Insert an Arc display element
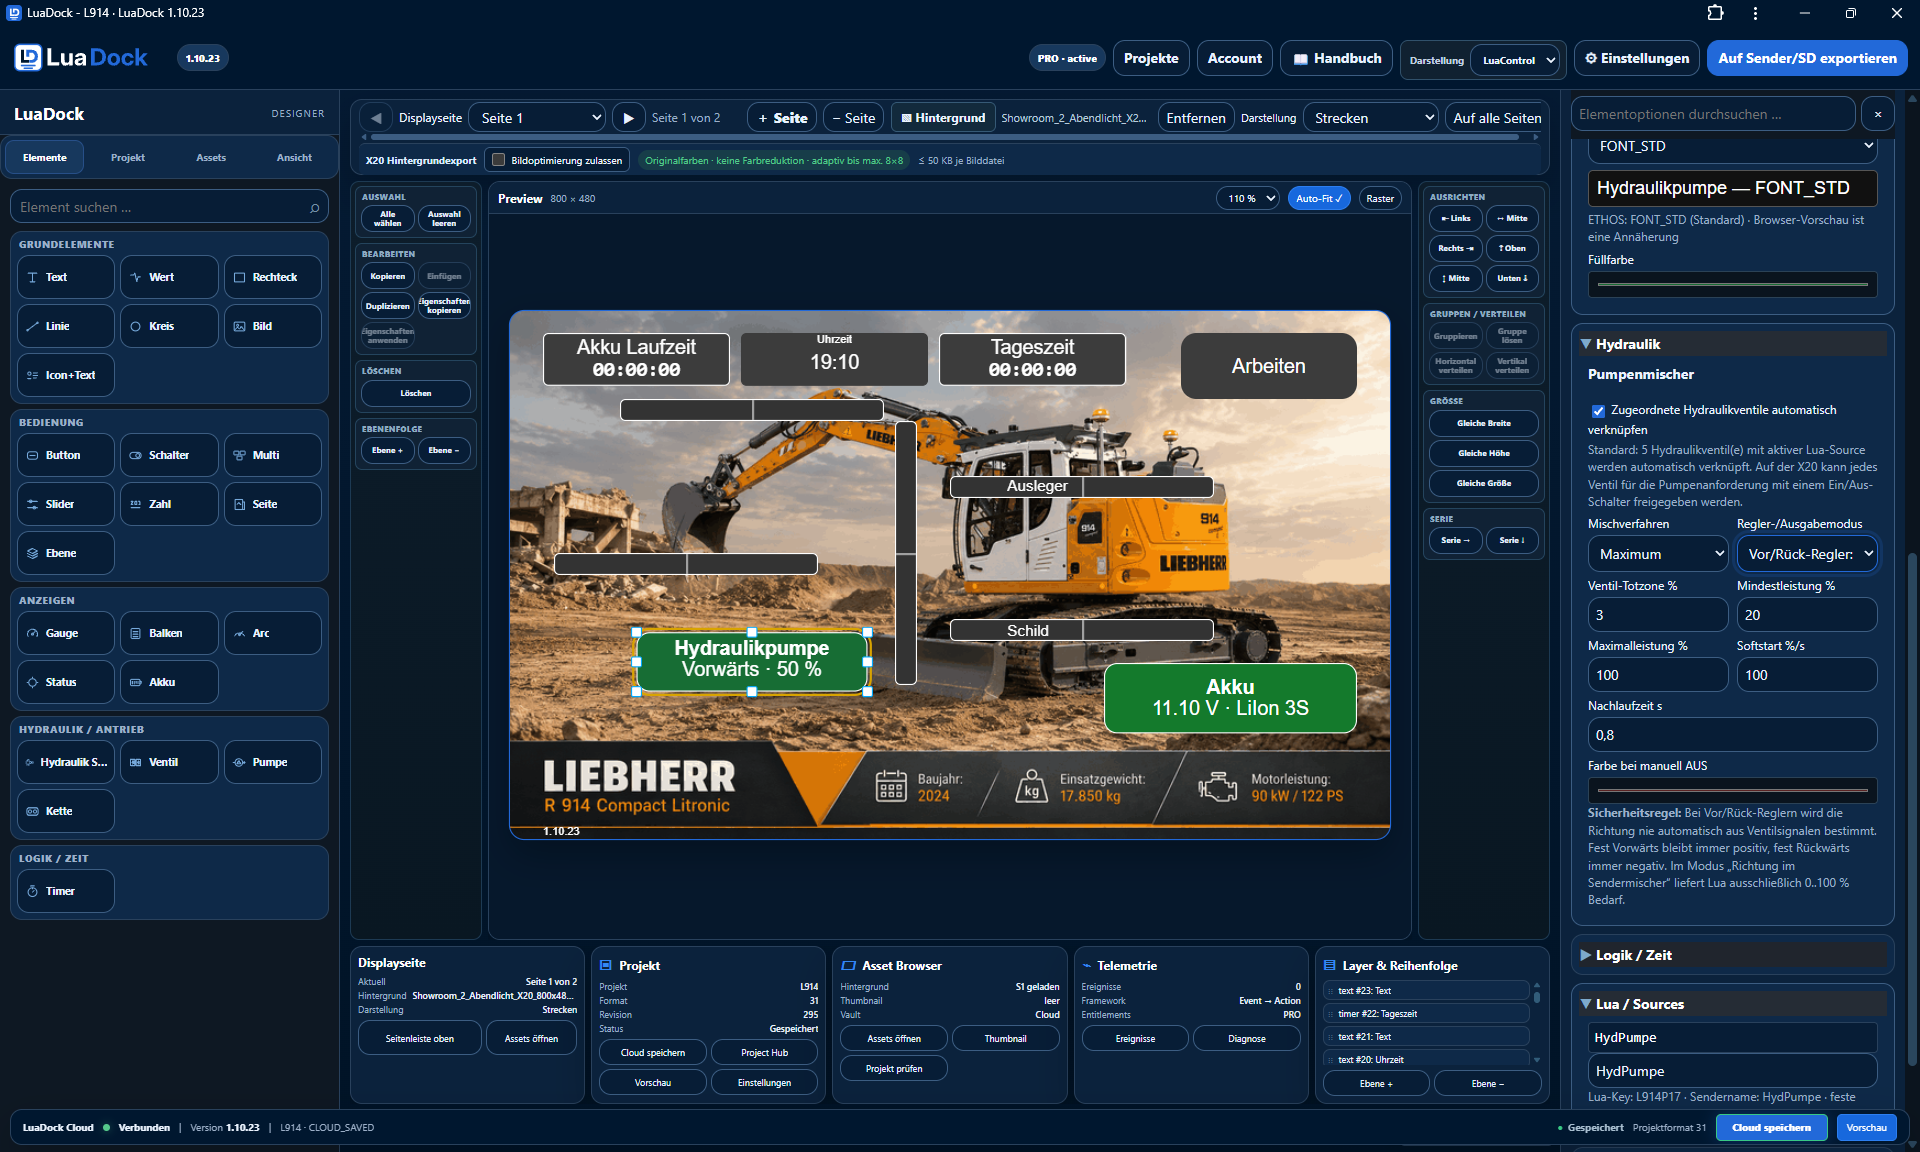Screen dimensions: 1920x1152 [x=273, y=633]
